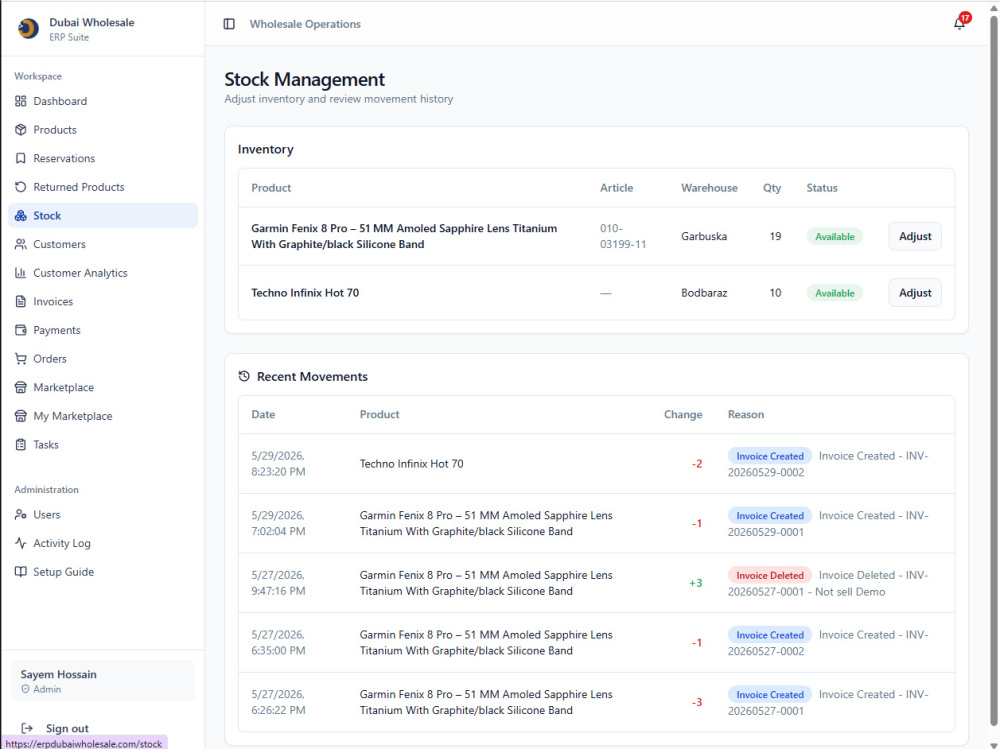Click the My Marketplace store icon
1000x749 pixels.
point(21,416)
